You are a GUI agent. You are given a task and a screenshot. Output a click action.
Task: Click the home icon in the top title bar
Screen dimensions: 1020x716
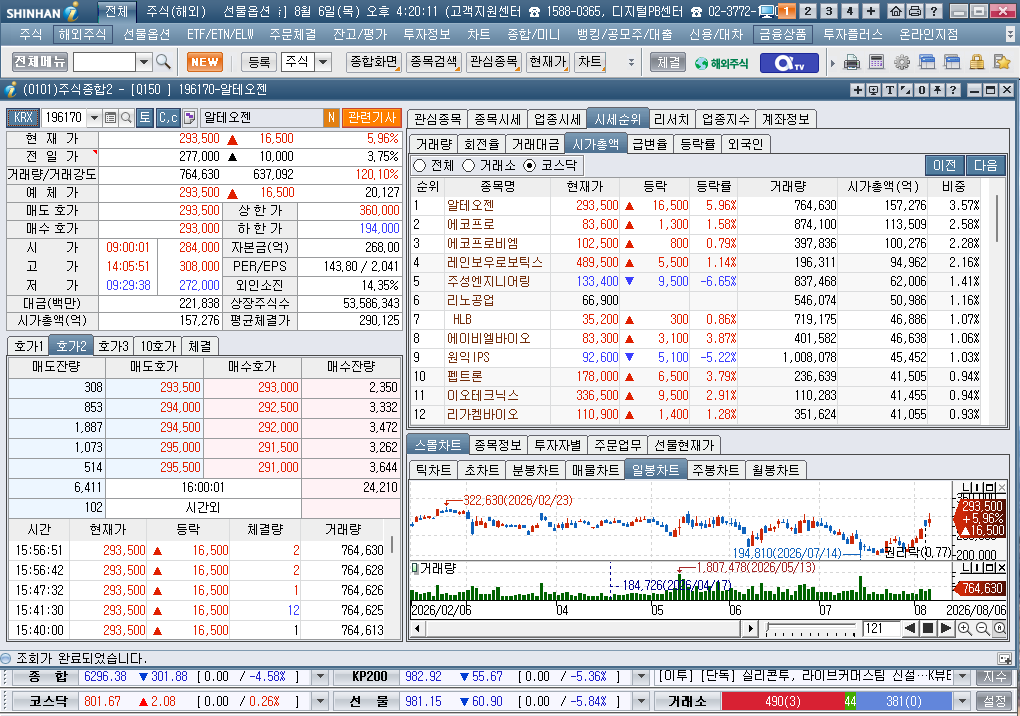click(x=896, y=11)
